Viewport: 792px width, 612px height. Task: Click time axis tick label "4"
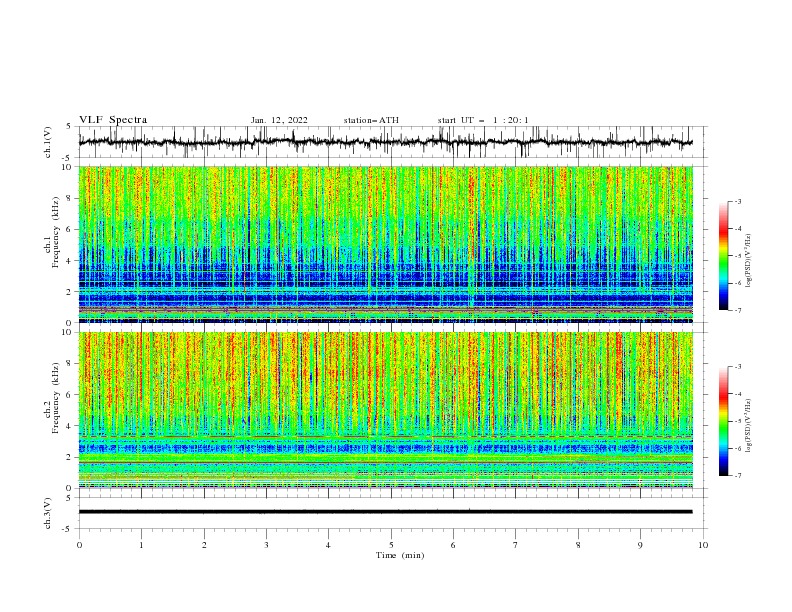click(x=328, y=545)
